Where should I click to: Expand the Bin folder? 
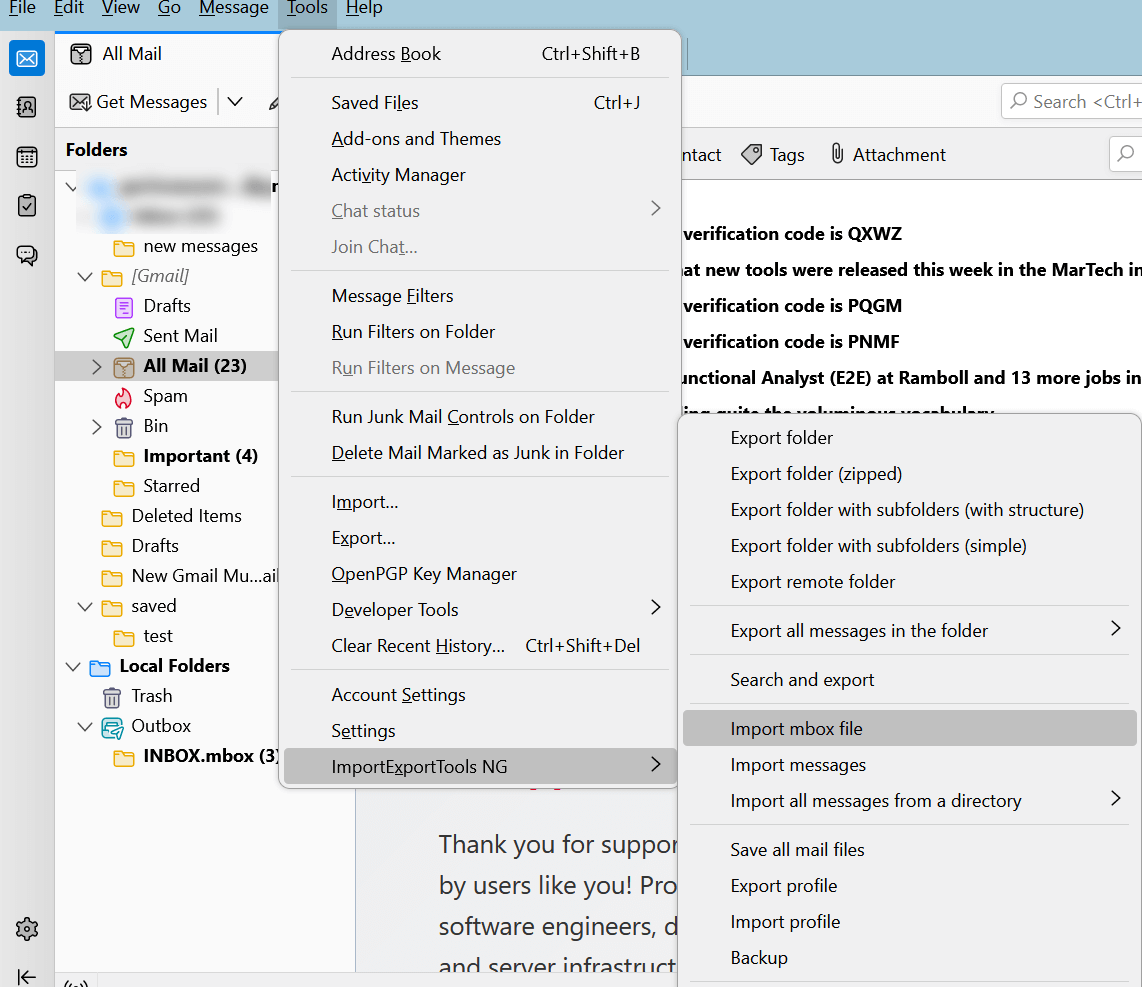coord(96,427)
